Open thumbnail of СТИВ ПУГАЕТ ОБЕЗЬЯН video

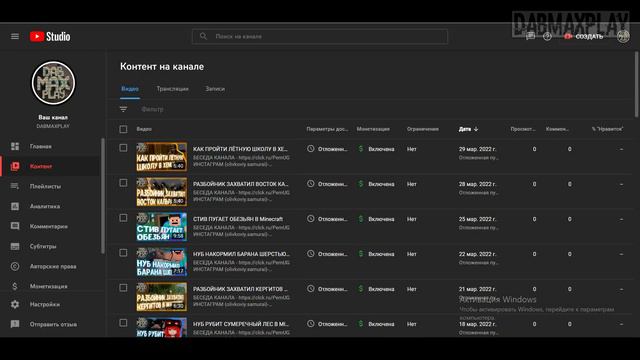[x=162, y=227]
